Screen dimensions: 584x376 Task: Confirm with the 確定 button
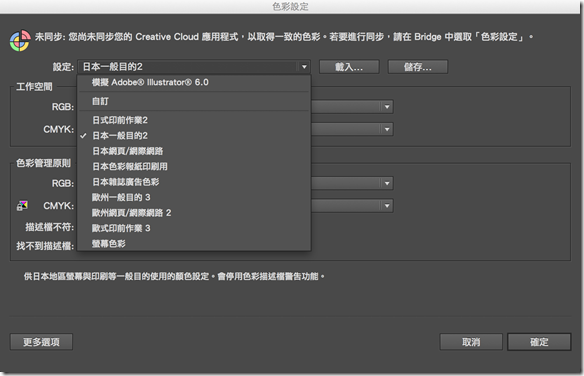tap(539, 342)
